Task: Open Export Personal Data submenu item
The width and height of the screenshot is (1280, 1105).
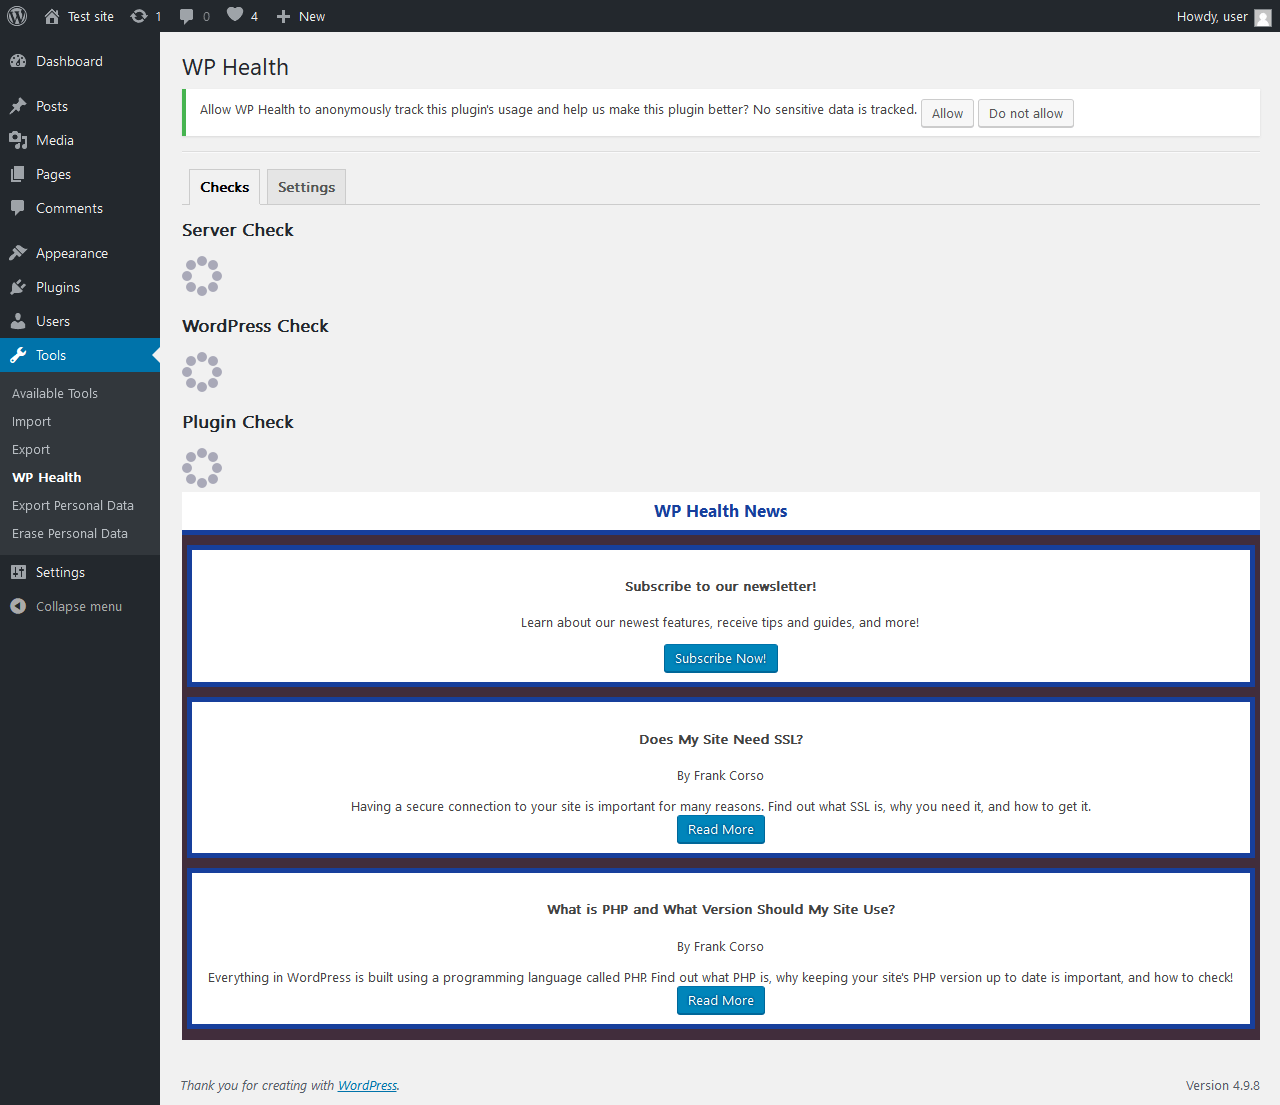Action: [80, 505]
